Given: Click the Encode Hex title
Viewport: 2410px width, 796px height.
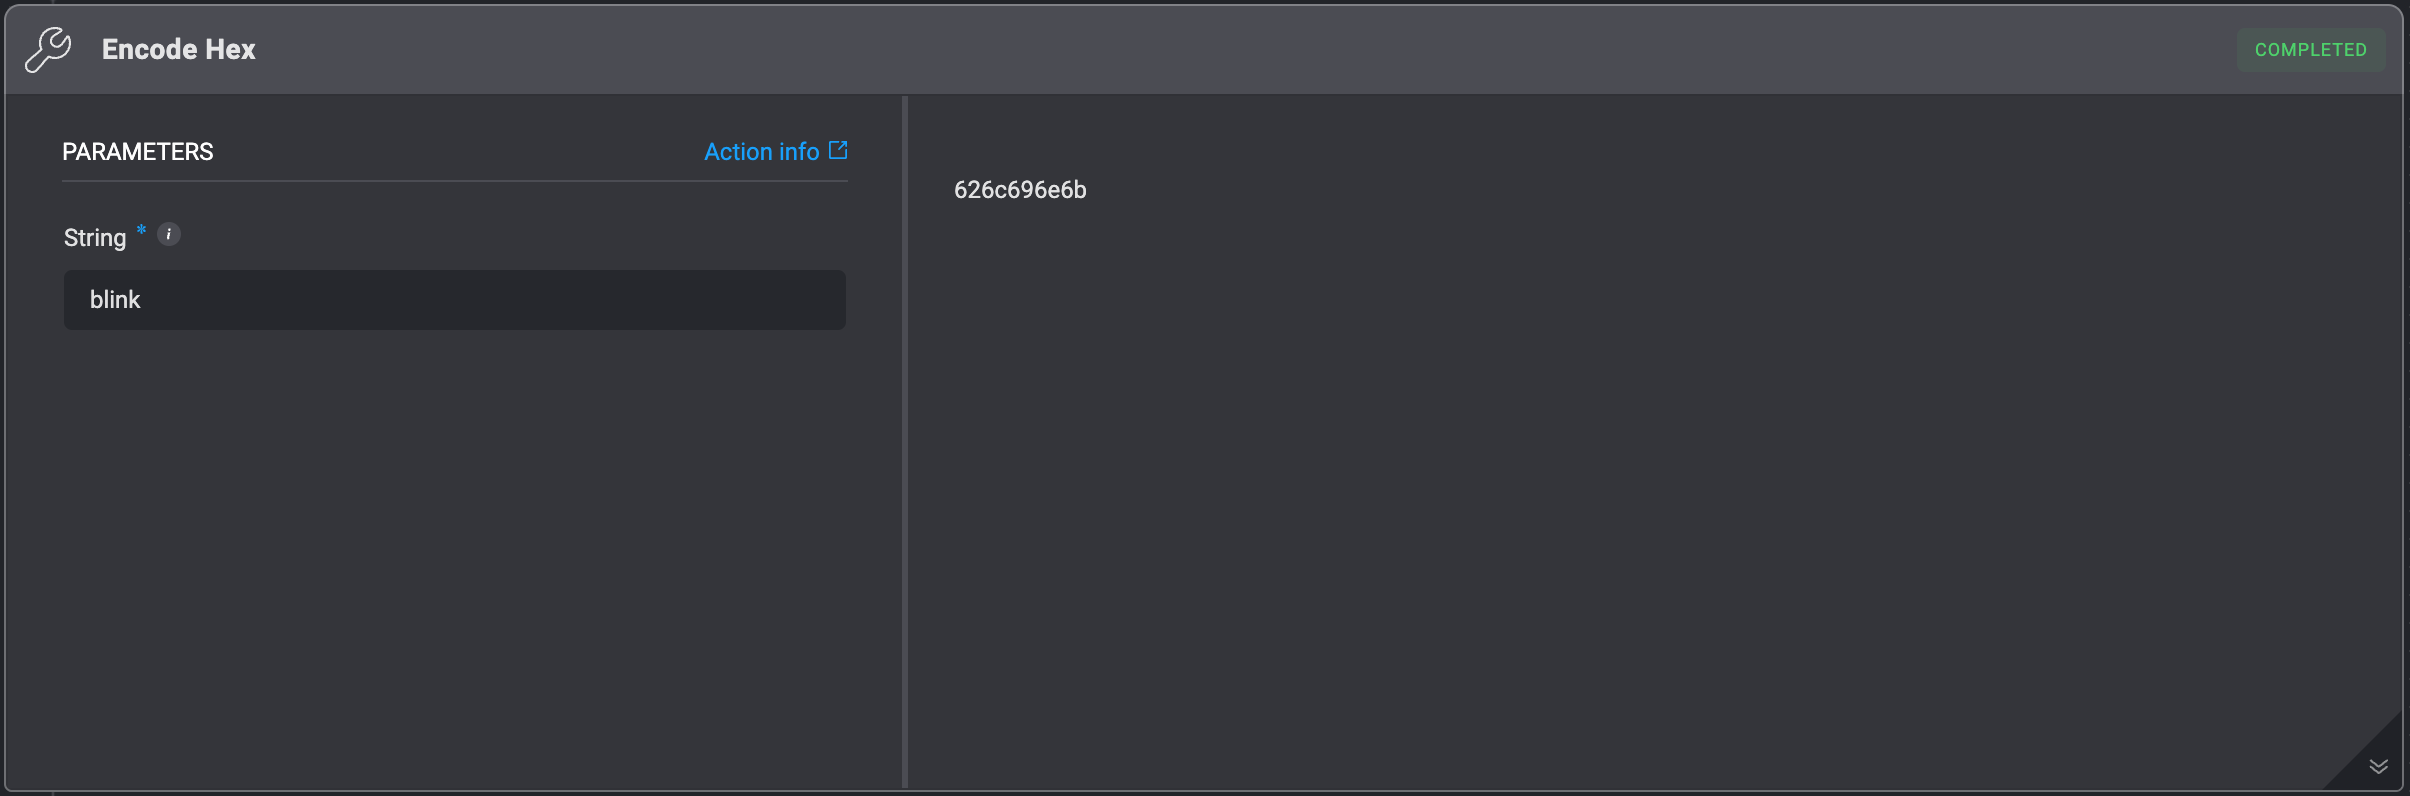Looking at the screenshot, I should (x=179, y=49).
